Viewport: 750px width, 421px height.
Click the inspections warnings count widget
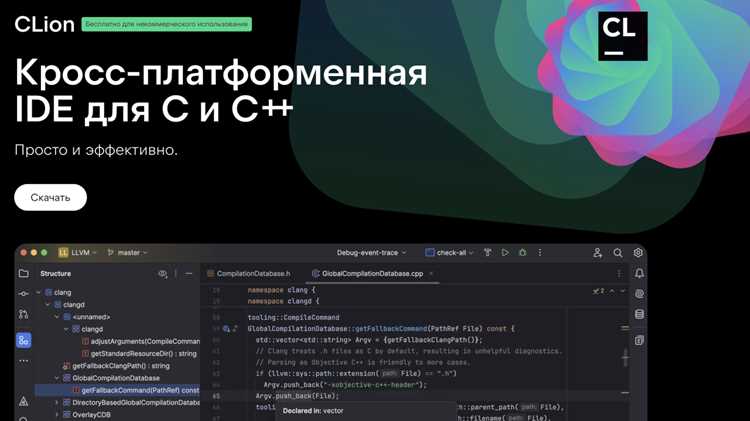(598, 291)
